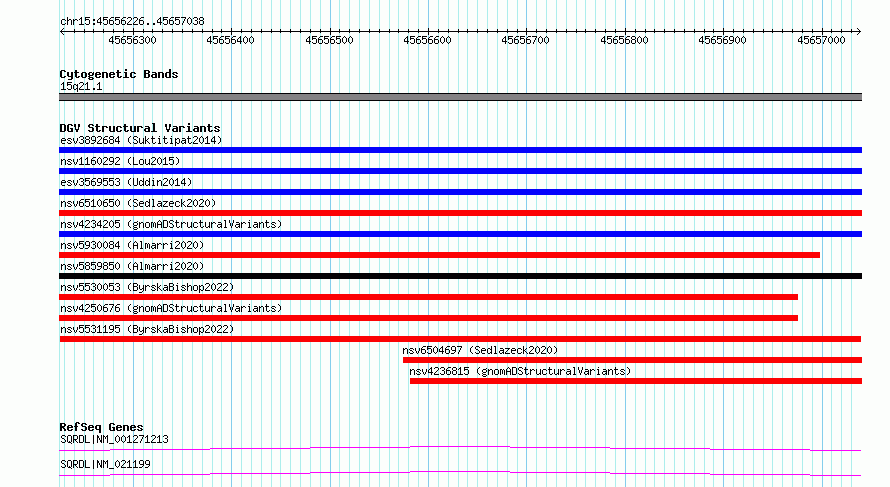Click the nsv5530053 (ByrskaBishop2022) label
Image resolution: width=890 pixels, height=487 pixels.
coord(147,287)
